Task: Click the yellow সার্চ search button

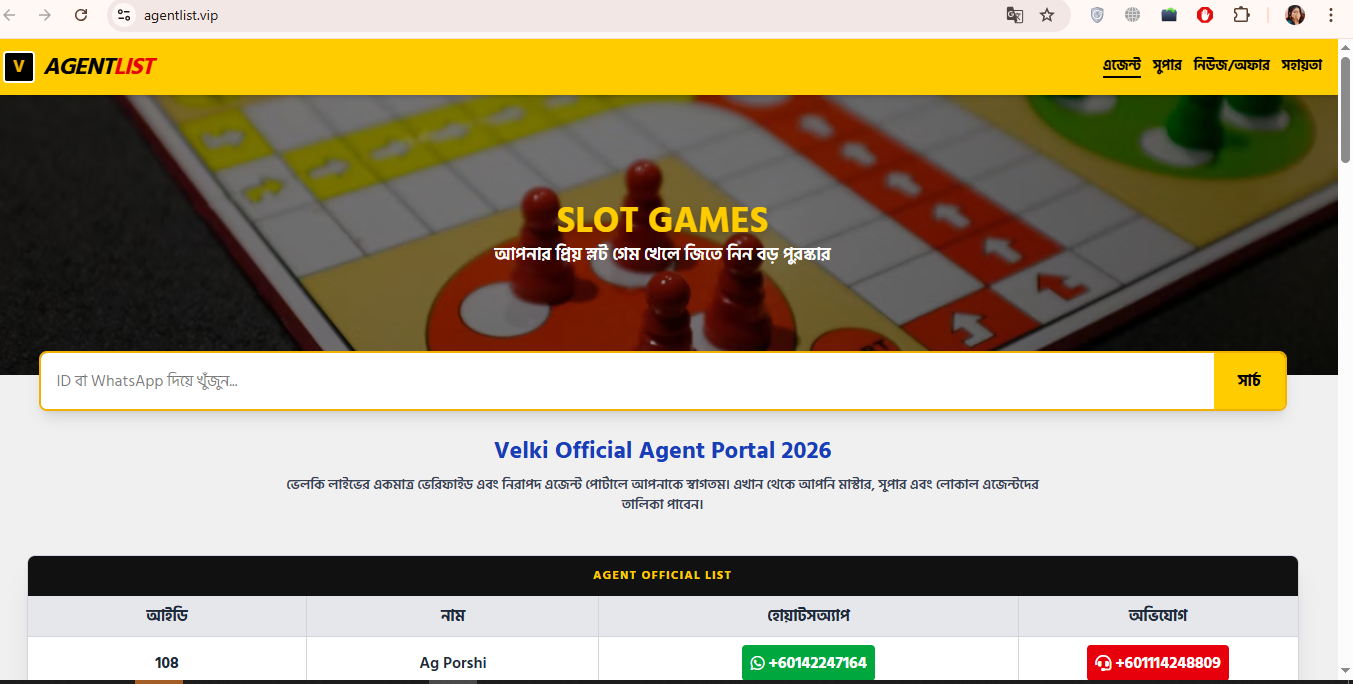Action: pos(1249,380)
